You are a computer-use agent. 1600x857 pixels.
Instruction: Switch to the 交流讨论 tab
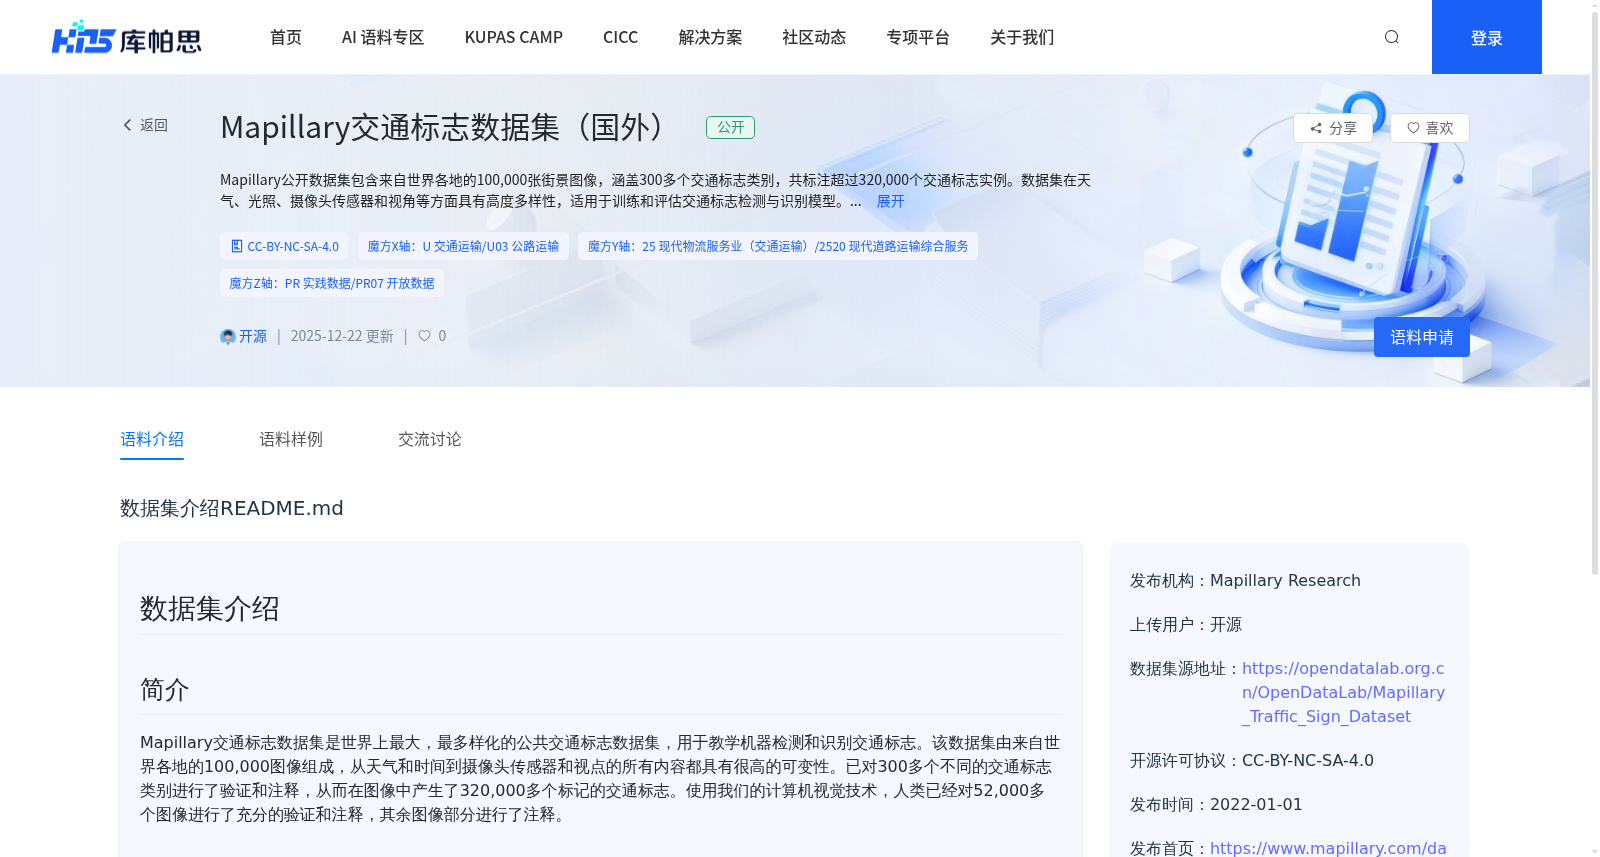pos(430,439)
